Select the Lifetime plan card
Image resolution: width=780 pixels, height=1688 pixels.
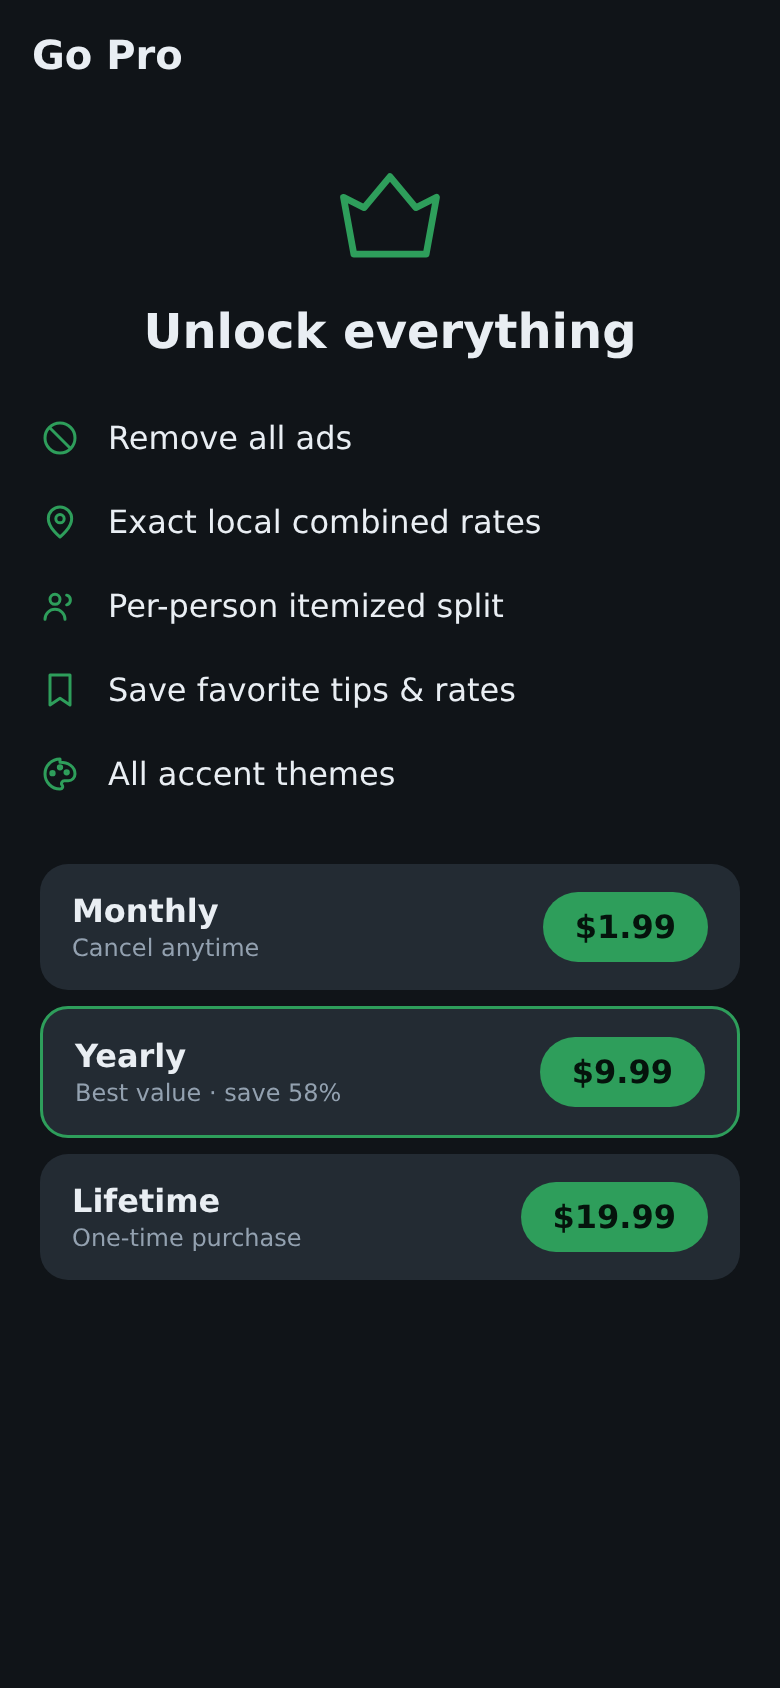[390, 1217]
